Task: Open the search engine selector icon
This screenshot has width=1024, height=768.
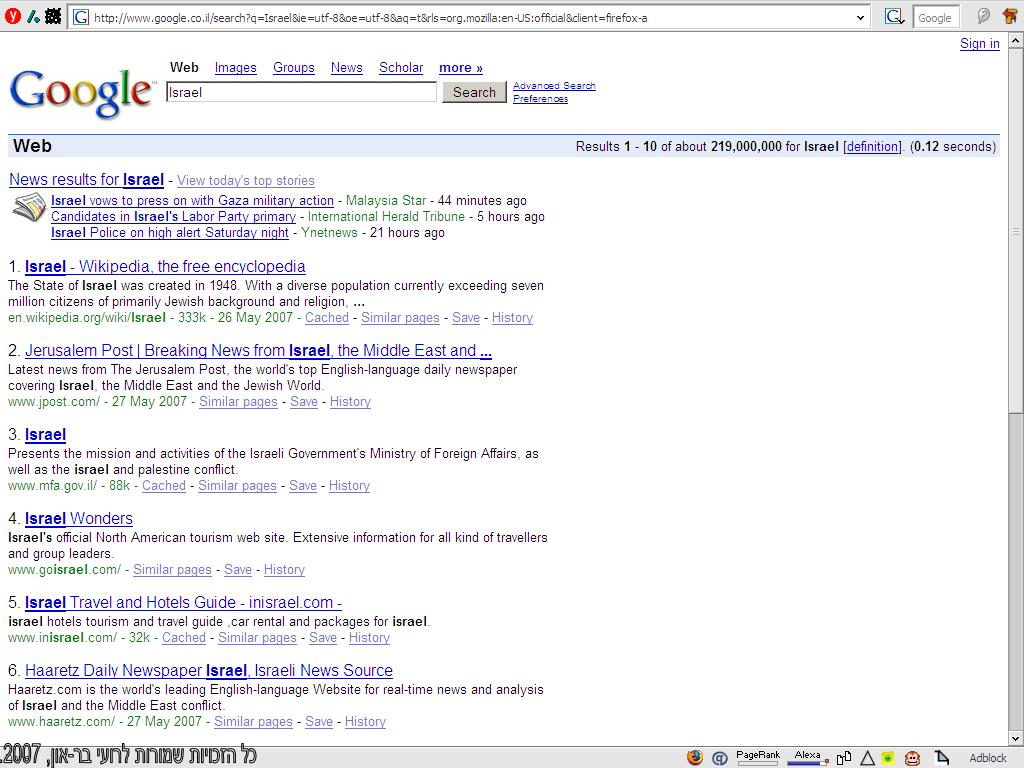Action: click(x=894, y=17)
